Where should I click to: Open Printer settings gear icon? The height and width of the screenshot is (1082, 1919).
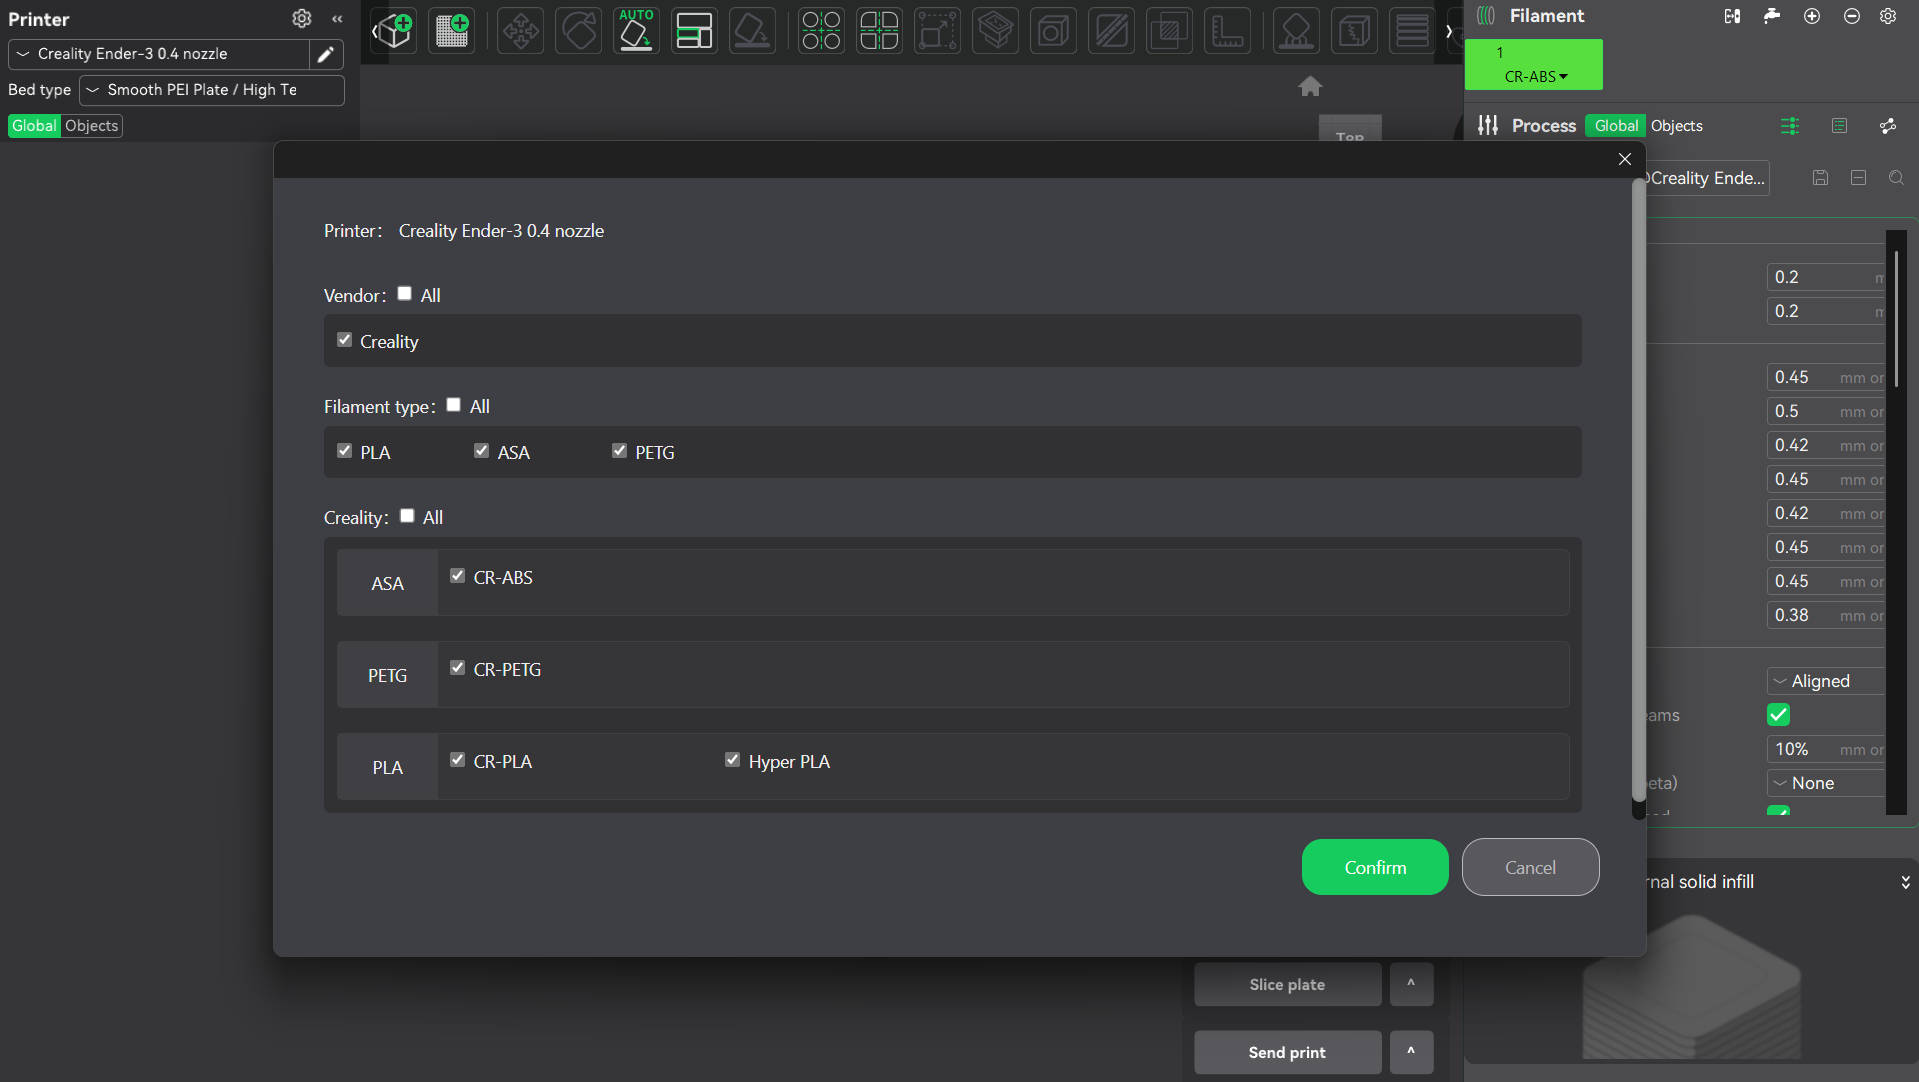pos(301,18)
